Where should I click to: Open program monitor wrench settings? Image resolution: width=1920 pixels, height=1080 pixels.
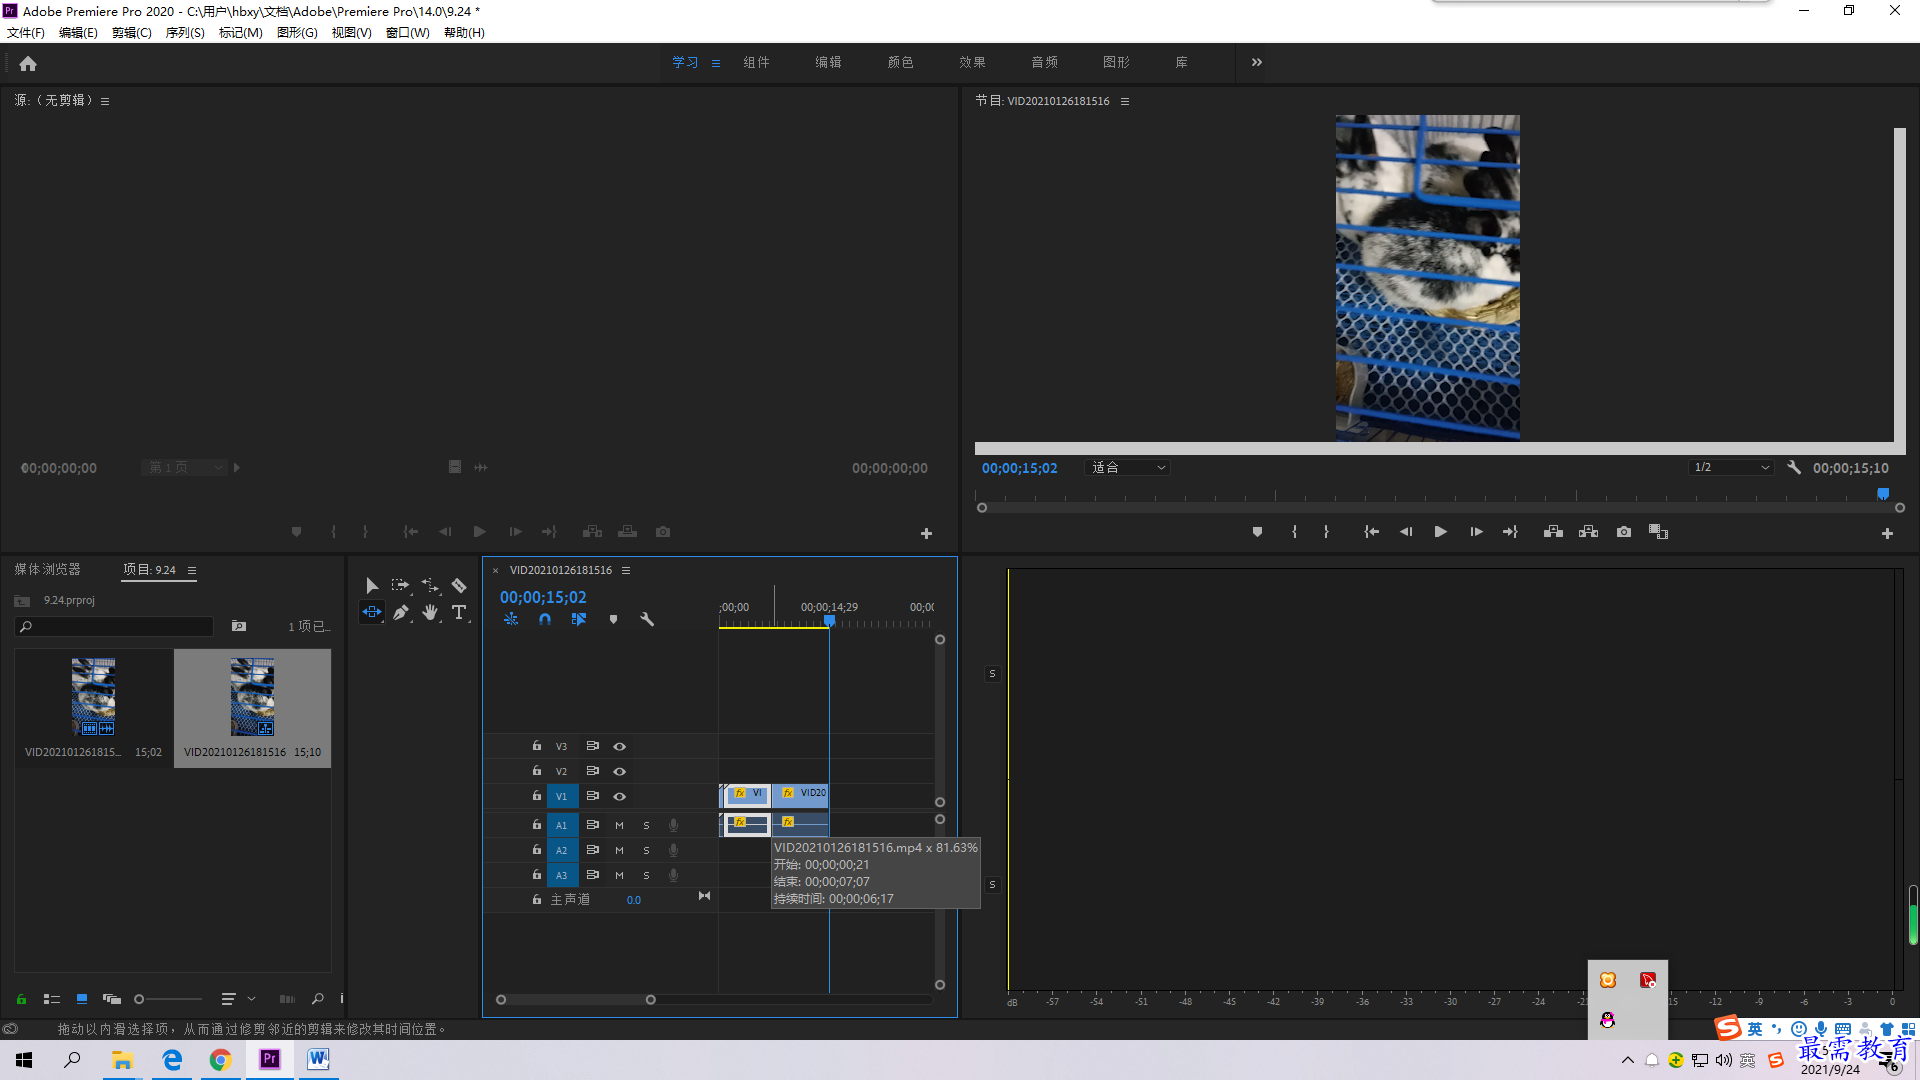click(1794, 467)
